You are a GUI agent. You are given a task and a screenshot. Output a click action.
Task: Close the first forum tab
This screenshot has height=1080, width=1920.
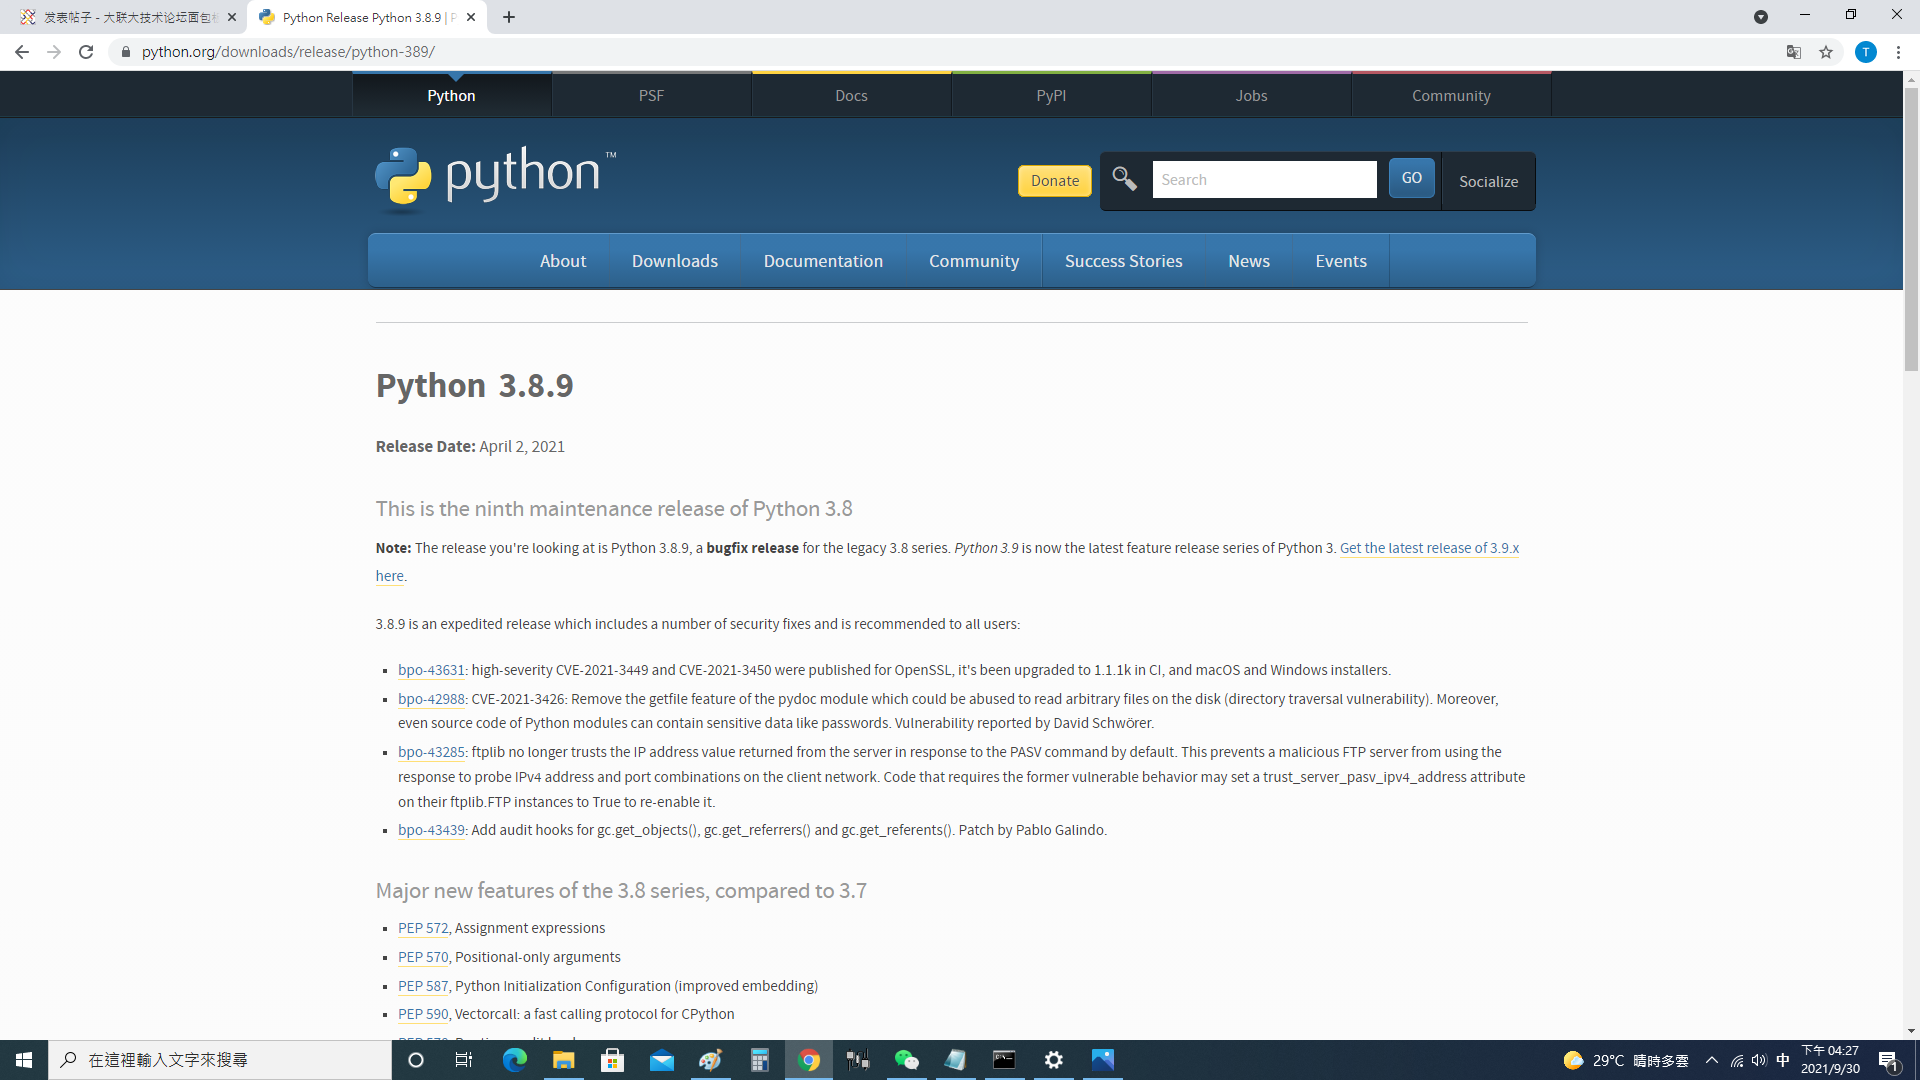[232, 17]
